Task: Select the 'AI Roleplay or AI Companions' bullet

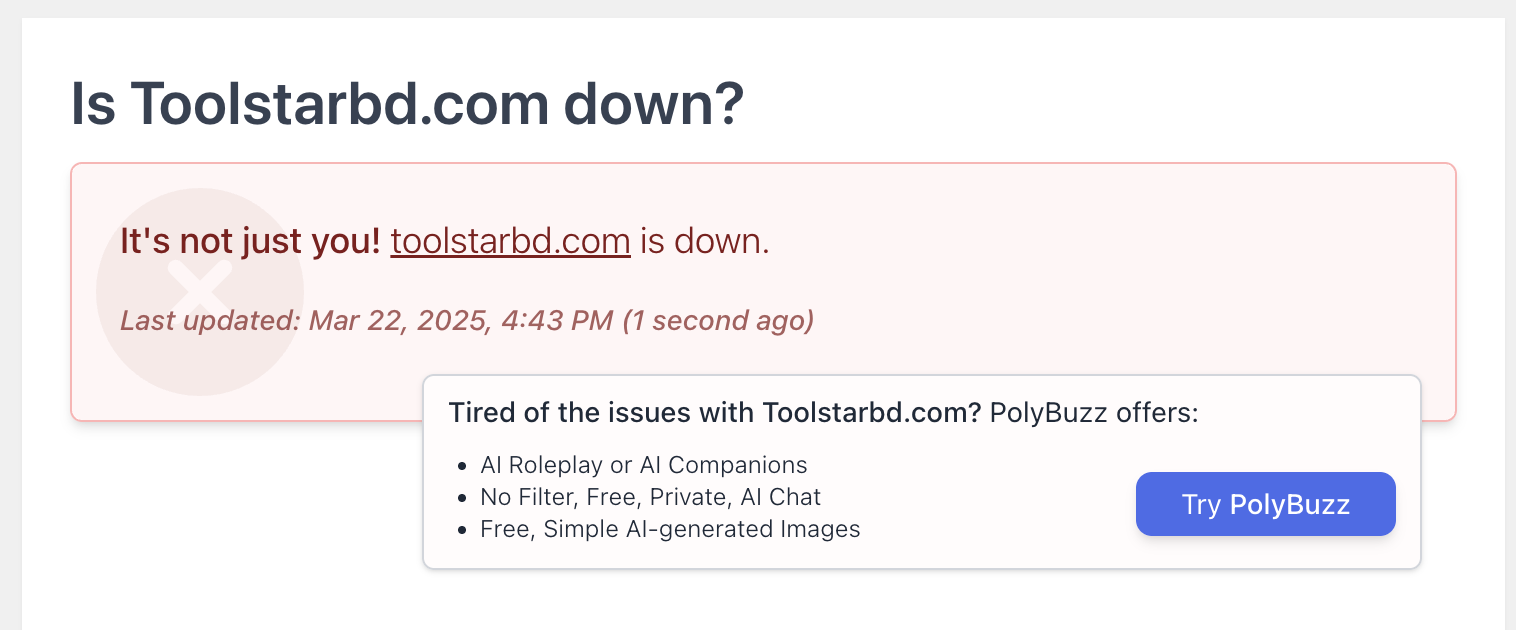Action: click(644, 465)
